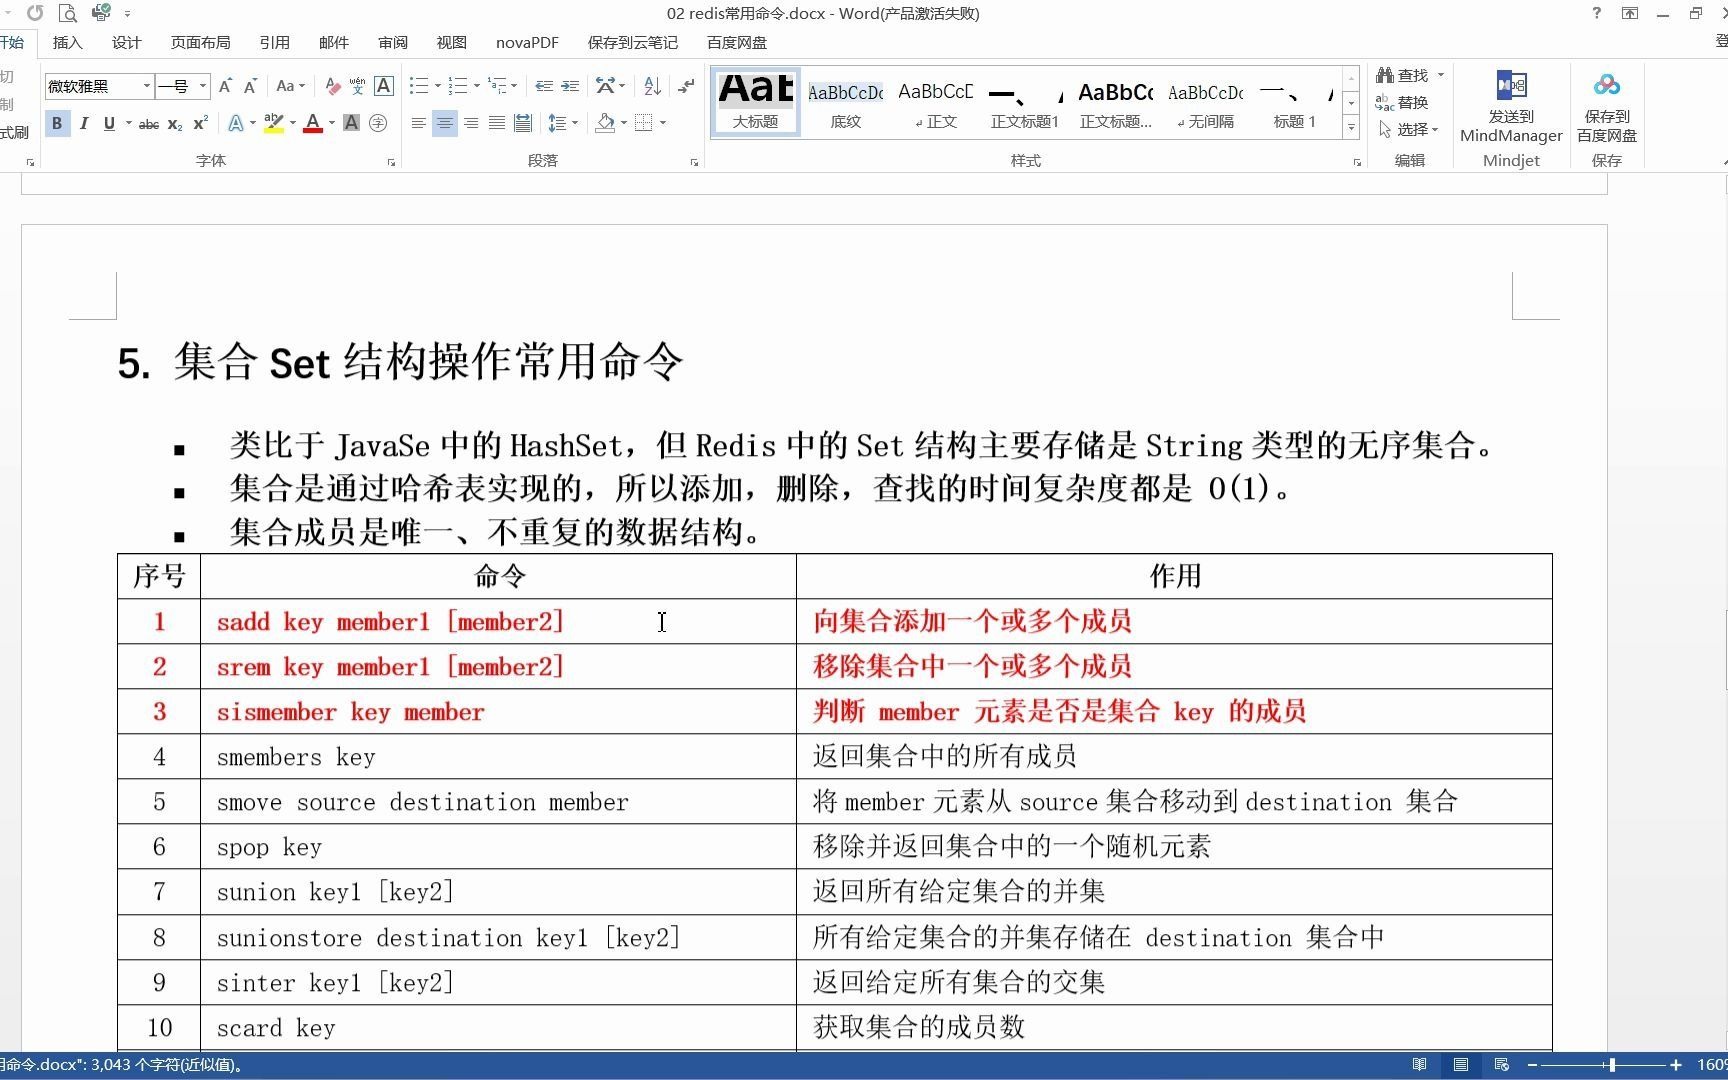
Task: Toggle superscript formatting
Action: [x=199, y=123]
